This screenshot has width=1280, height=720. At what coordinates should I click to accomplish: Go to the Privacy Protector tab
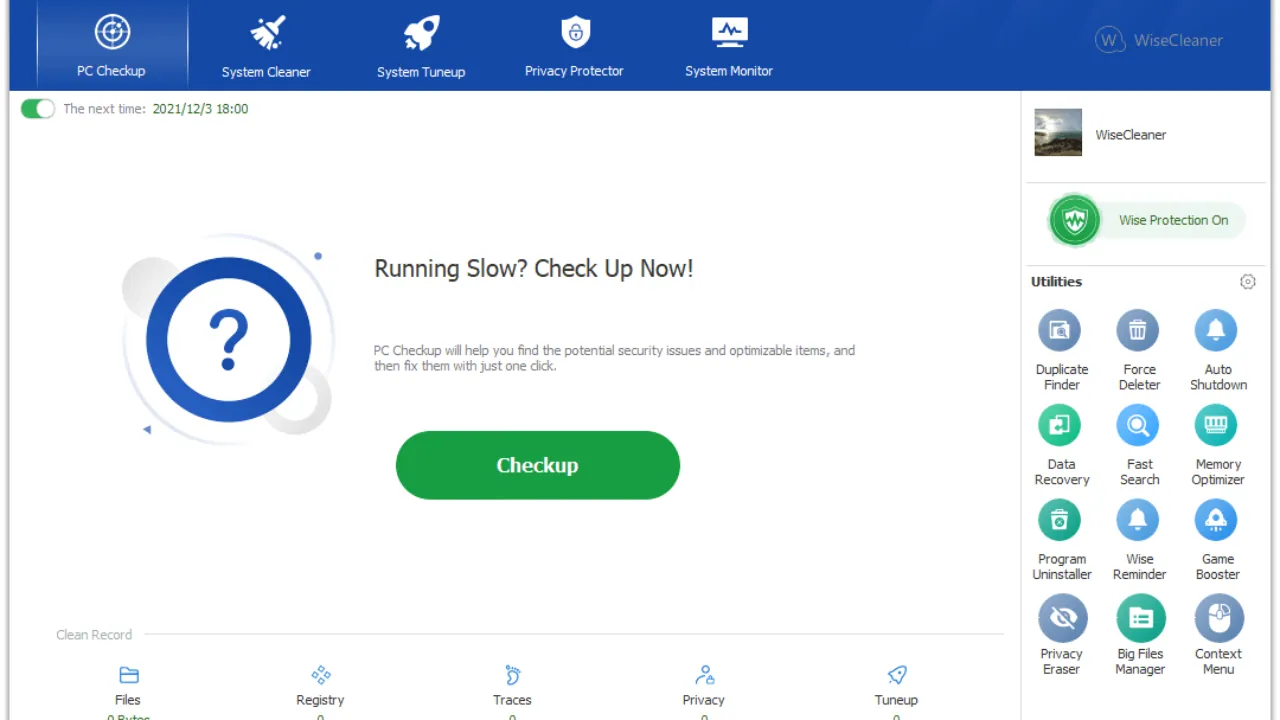click(x=574, y=45)
